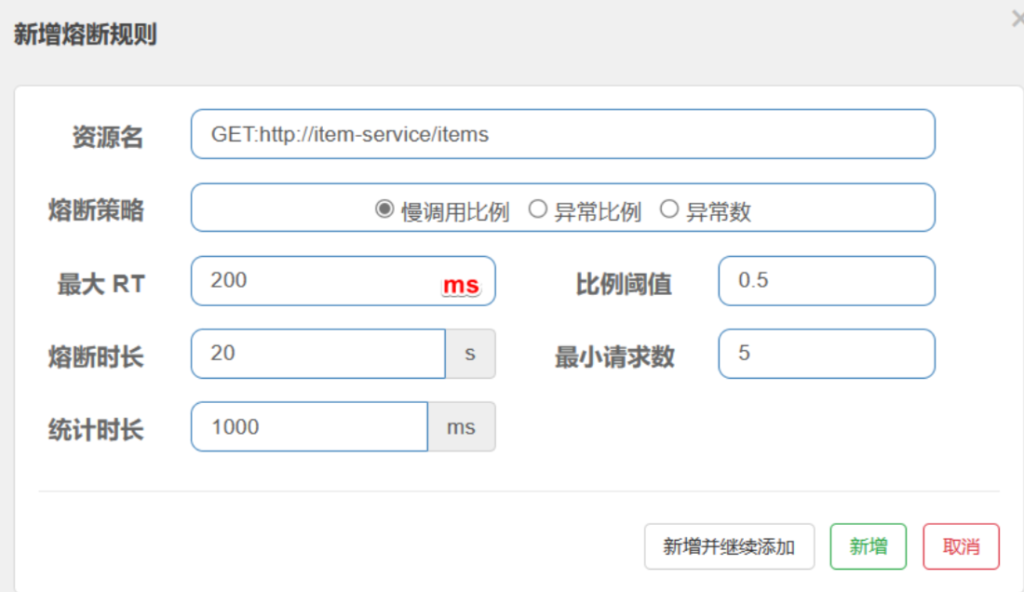Click the 资源名 field label

107,138
